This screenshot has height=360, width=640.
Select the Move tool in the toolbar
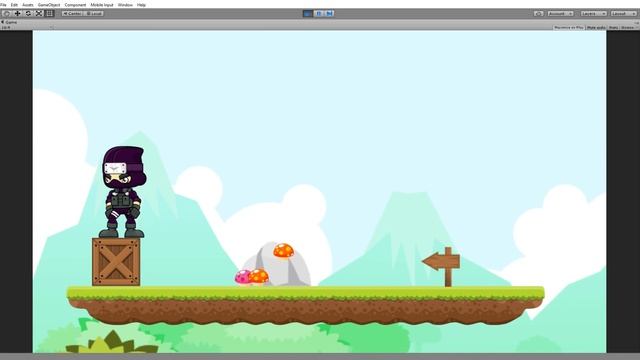tap(18, 13)
